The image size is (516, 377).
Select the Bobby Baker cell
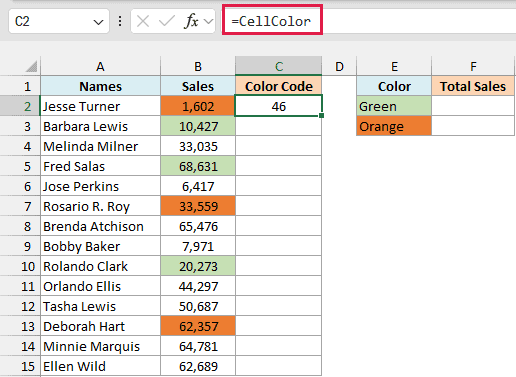101,246
